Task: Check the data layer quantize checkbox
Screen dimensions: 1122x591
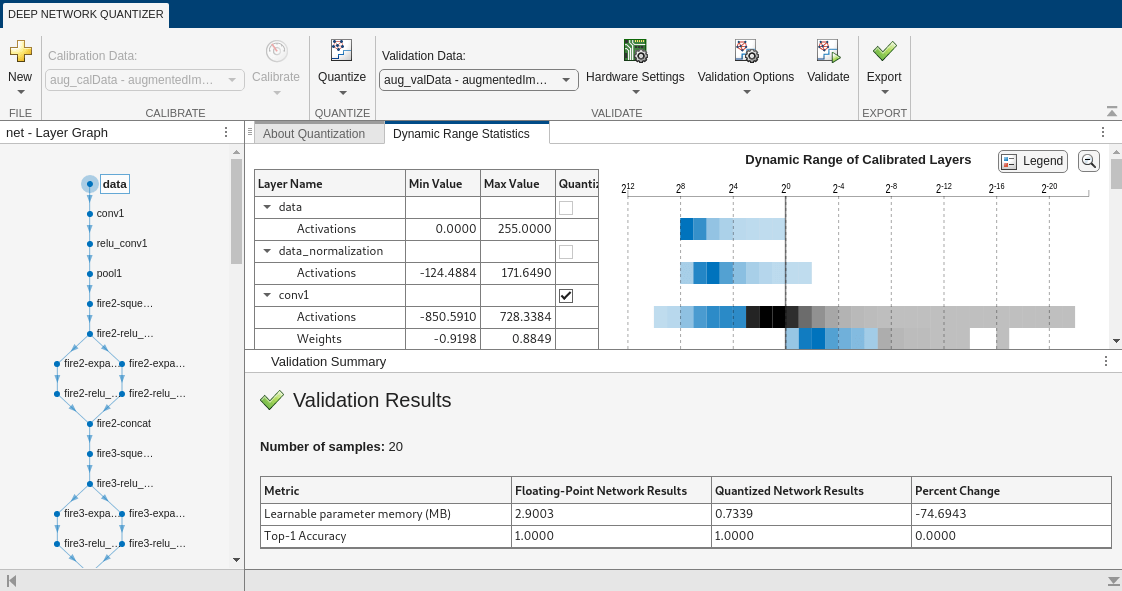Action: pyautogui.click(x=566, y=207)
